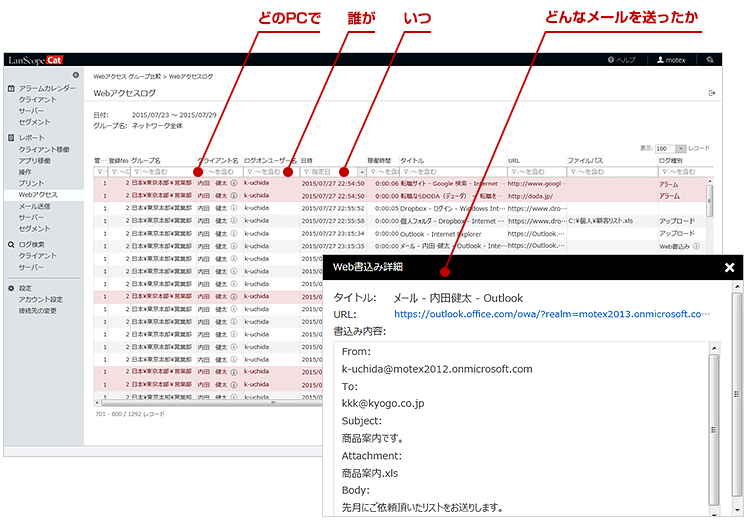Open the outlook.office.com URL link in dialog
The height and width of the screenshot is (521, 747).
[552, 314]
